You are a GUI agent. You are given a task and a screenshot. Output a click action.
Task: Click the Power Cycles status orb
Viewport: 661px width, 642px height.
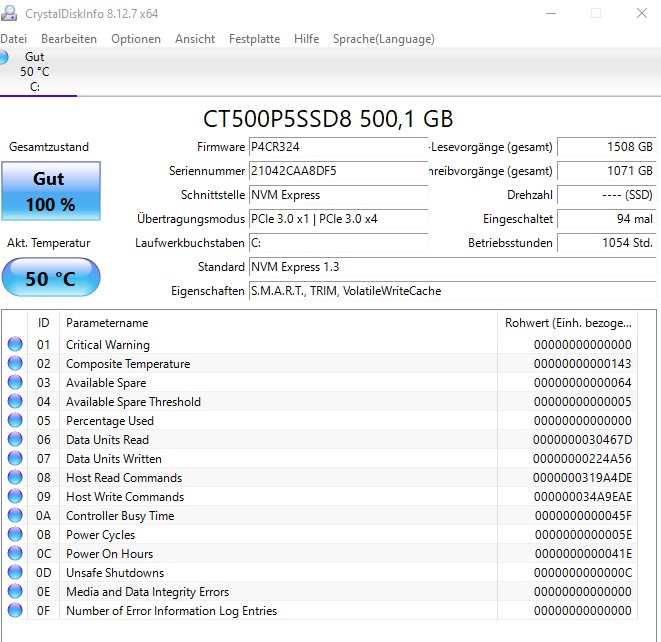coord(15,534)
